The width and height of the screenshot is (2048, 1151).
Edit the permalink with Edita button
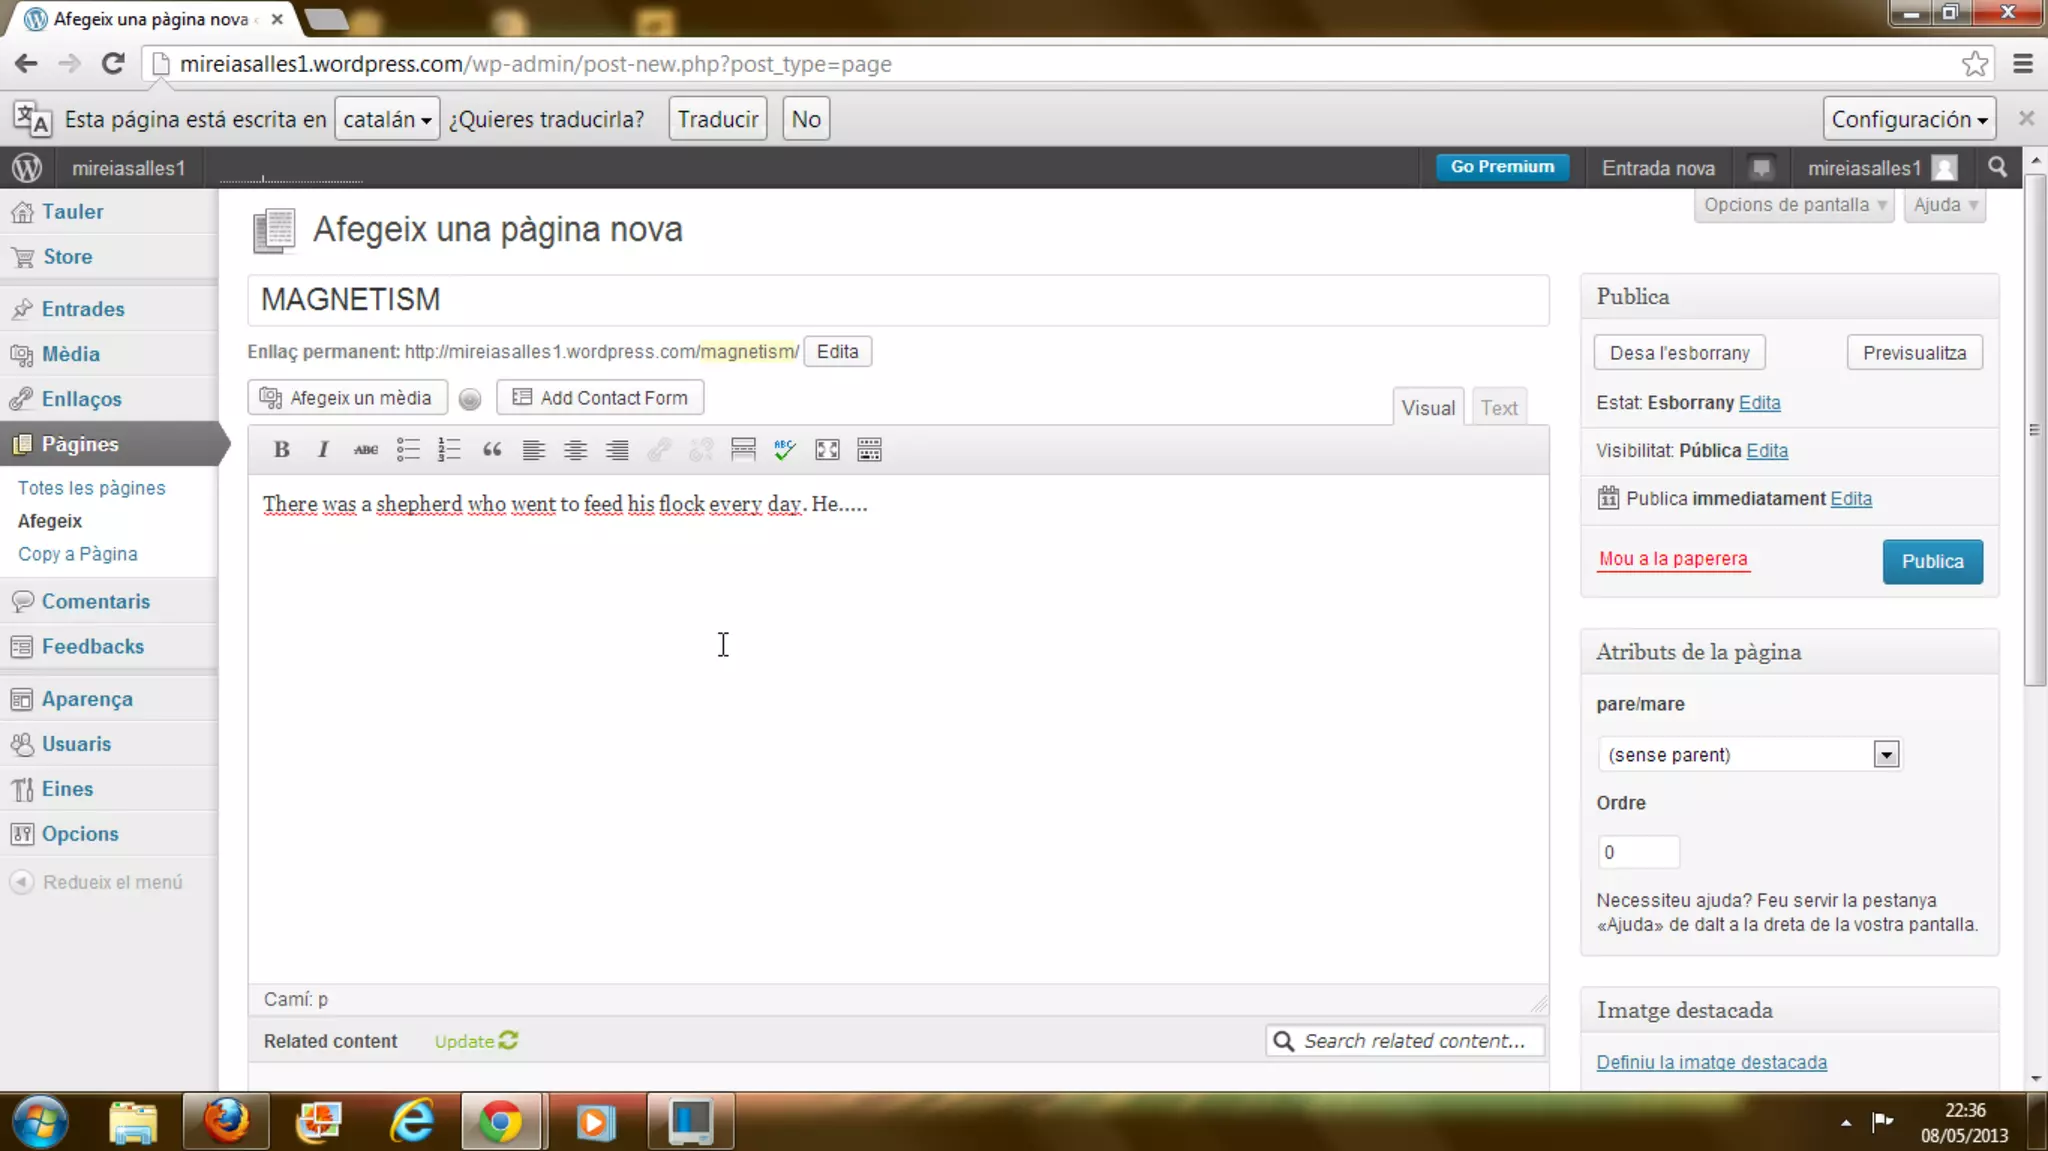pos(837,352)
